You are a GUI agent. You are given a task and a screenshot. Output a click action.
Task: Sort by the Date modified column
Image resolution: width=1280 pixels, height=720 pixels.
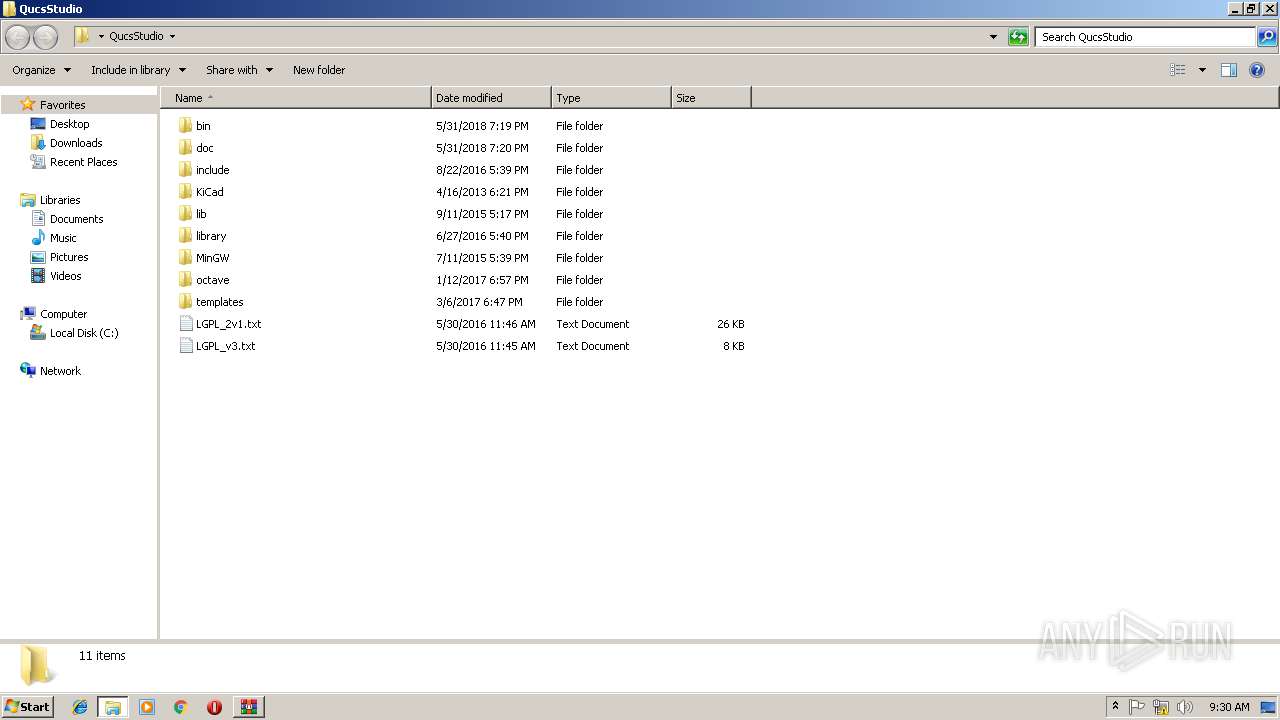click(491, 98)
